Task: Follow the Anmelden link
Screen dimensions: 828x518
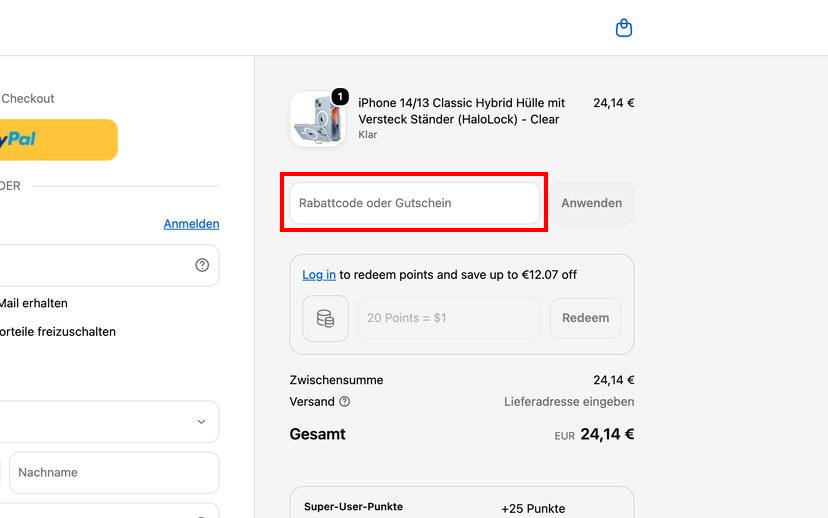Action: (x=191, y=224)
